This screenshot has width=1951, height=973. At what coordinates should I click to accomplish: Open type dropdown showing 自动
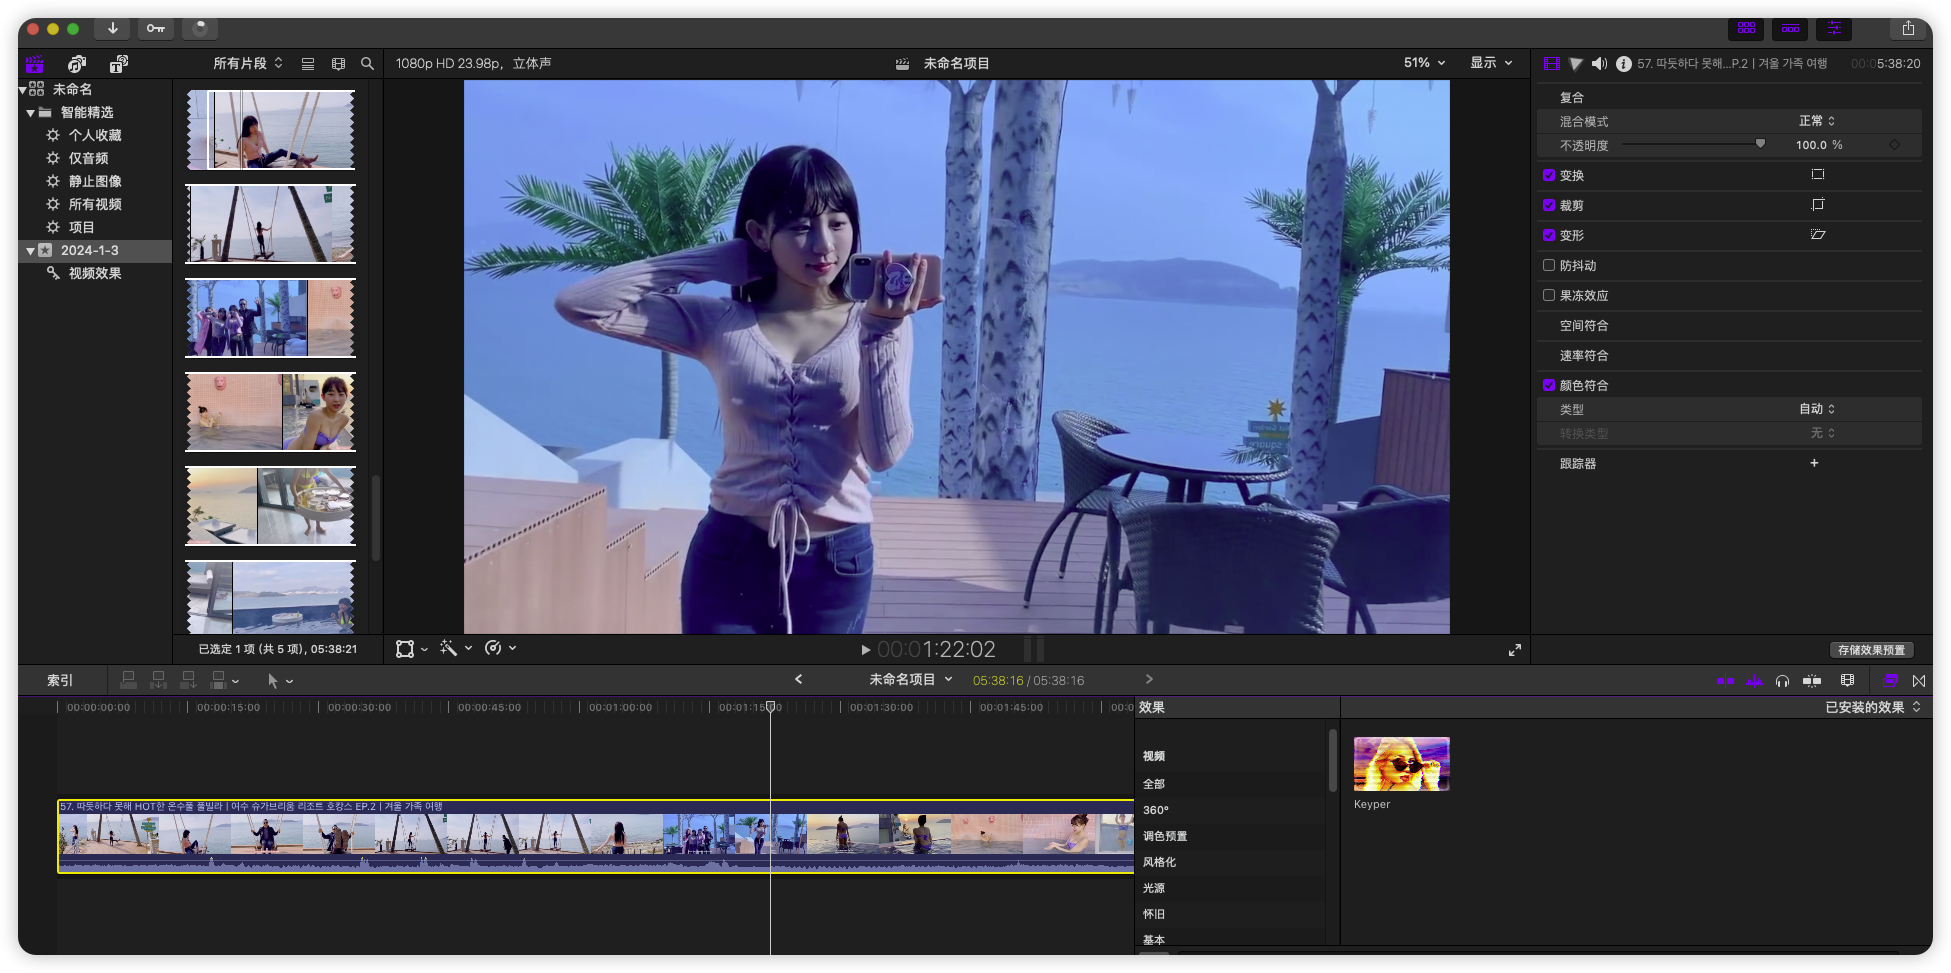(x=1817, y=409)
